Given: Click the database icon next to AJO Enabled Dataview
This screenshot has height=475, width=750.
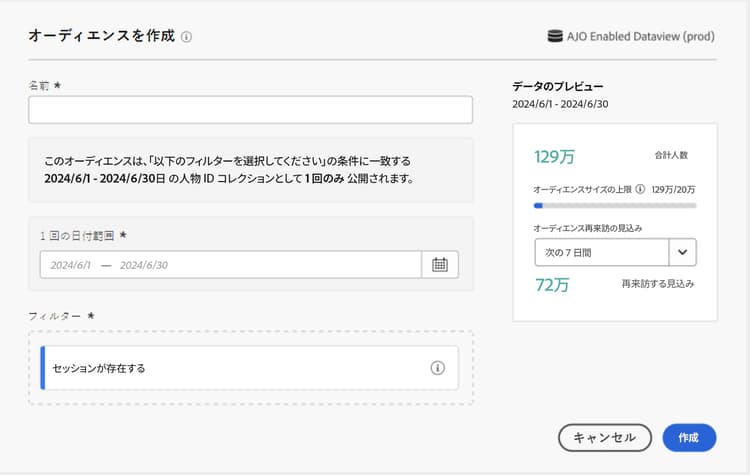Looking at the screenshot, I should click(x=555, y=36).
